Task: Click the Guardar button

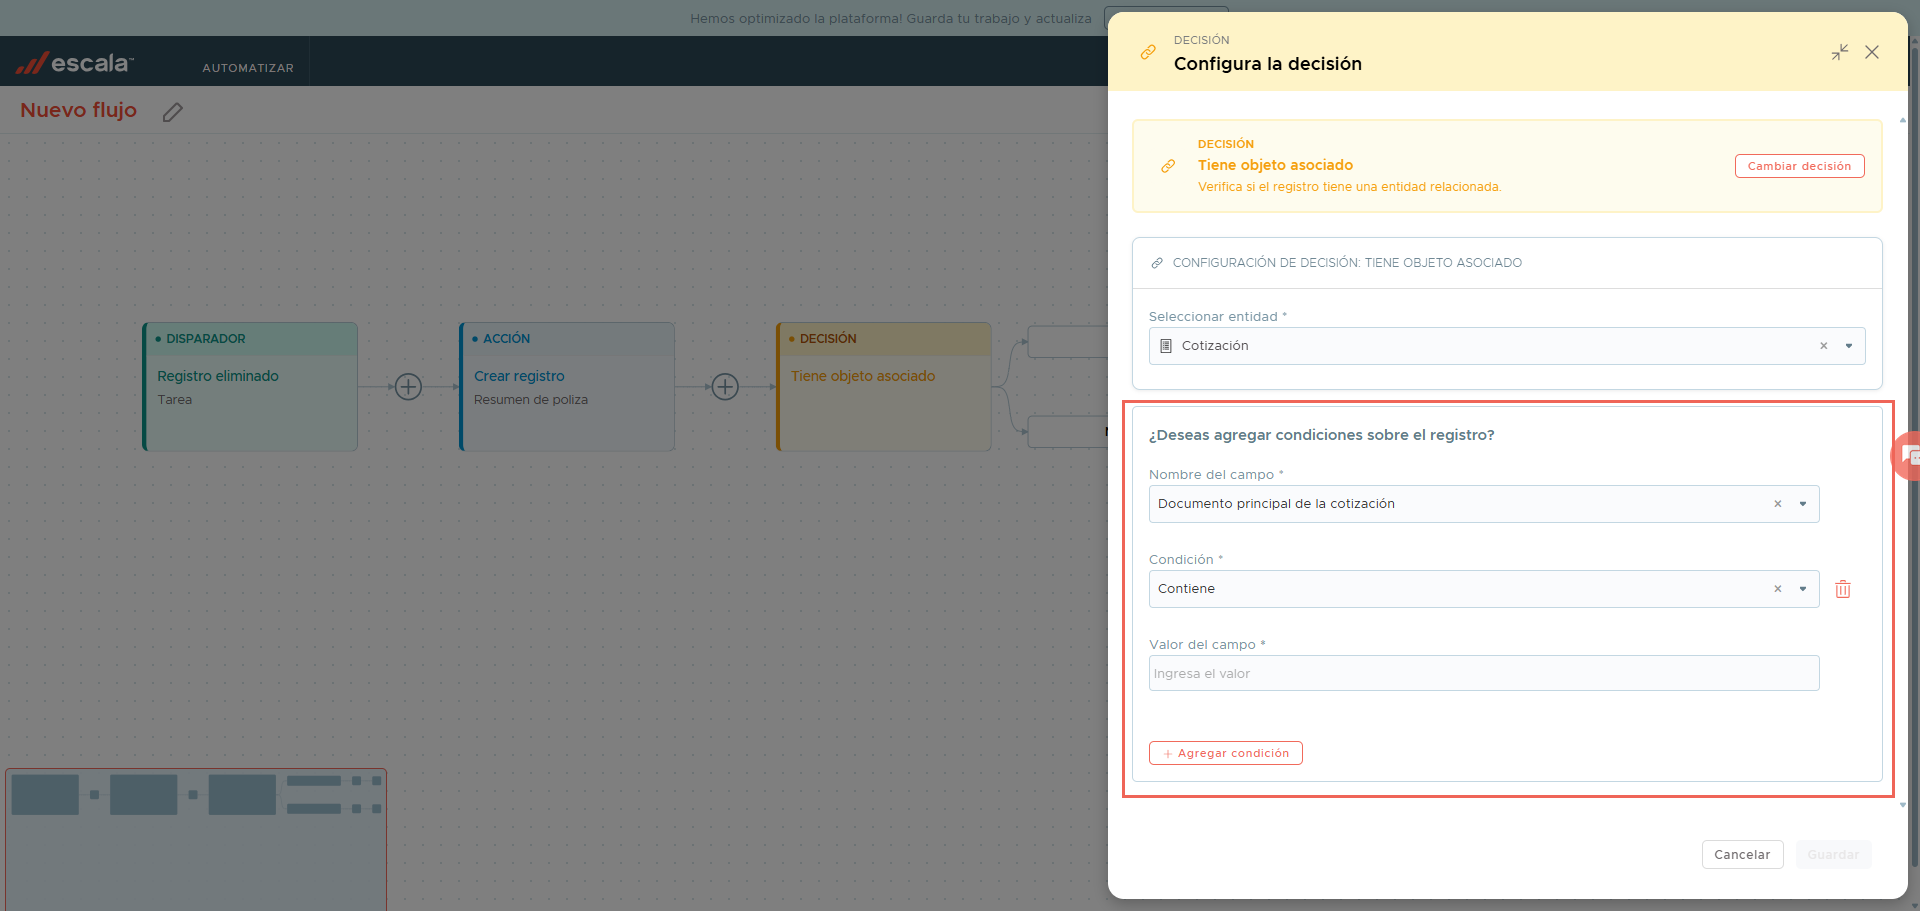Action: 1833,855
